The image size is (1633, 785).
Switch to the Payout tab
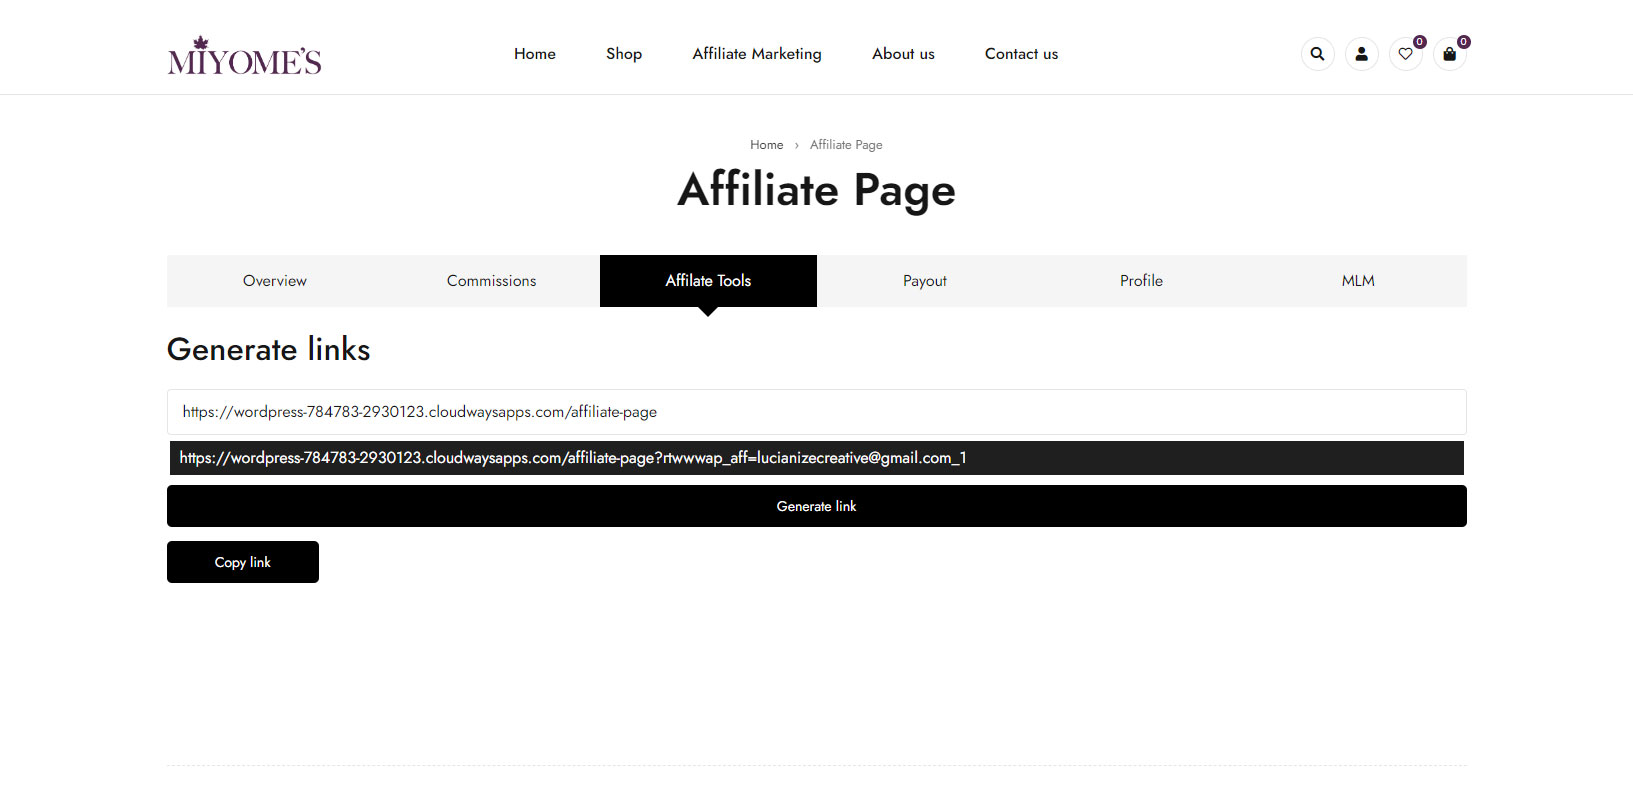coord(925,281)
